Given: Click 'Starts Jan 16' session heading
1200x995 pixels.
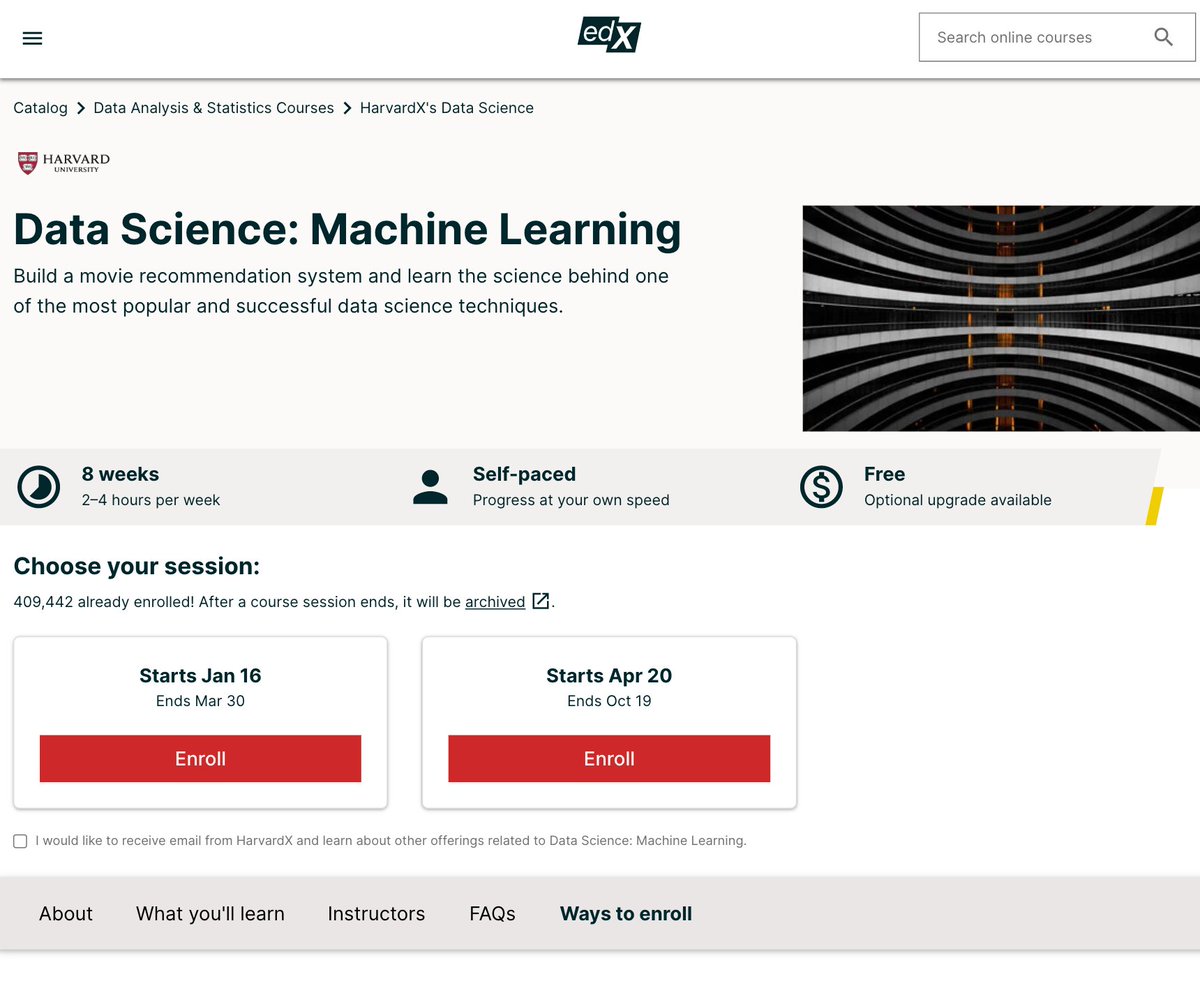Looking at the screenshot, I should [200, 676].
